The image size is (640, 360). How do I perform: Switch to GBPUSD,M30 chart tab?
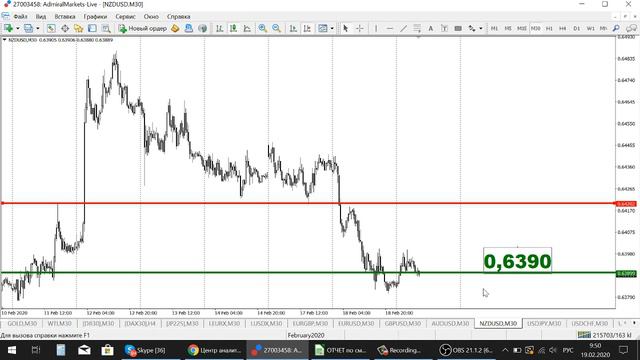point(402,323)
